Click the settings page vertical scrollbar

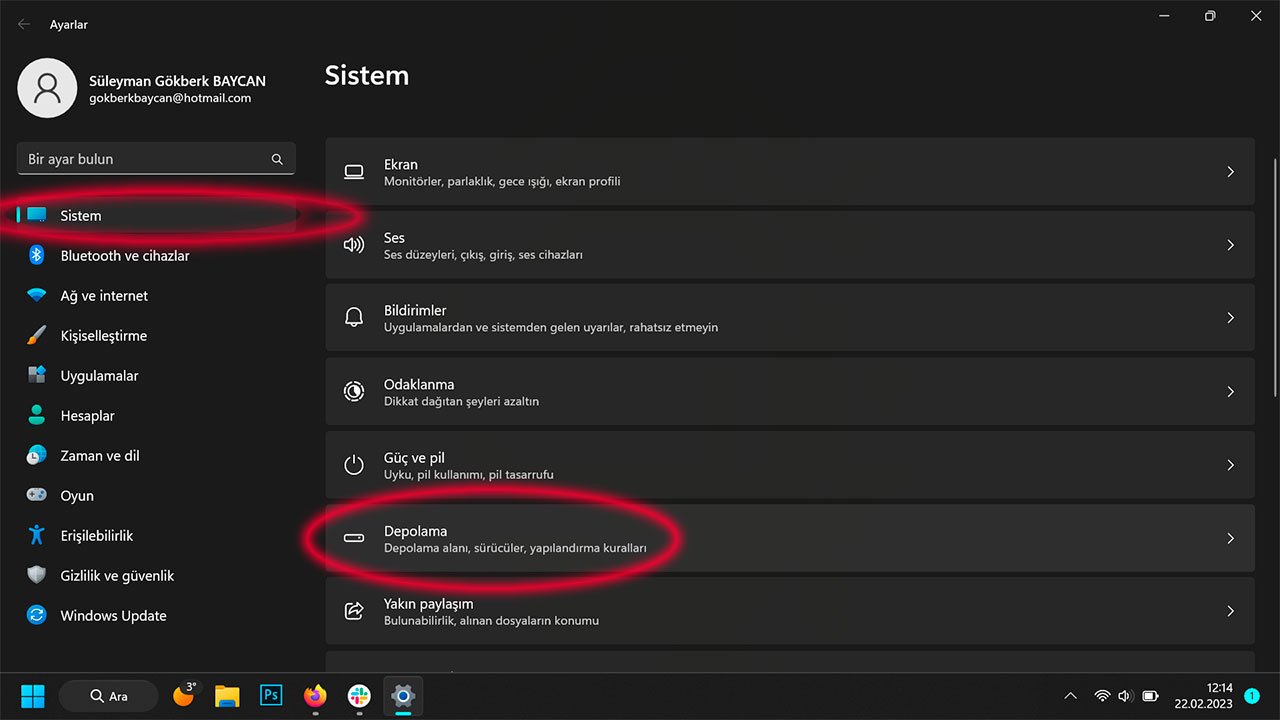1274,277
